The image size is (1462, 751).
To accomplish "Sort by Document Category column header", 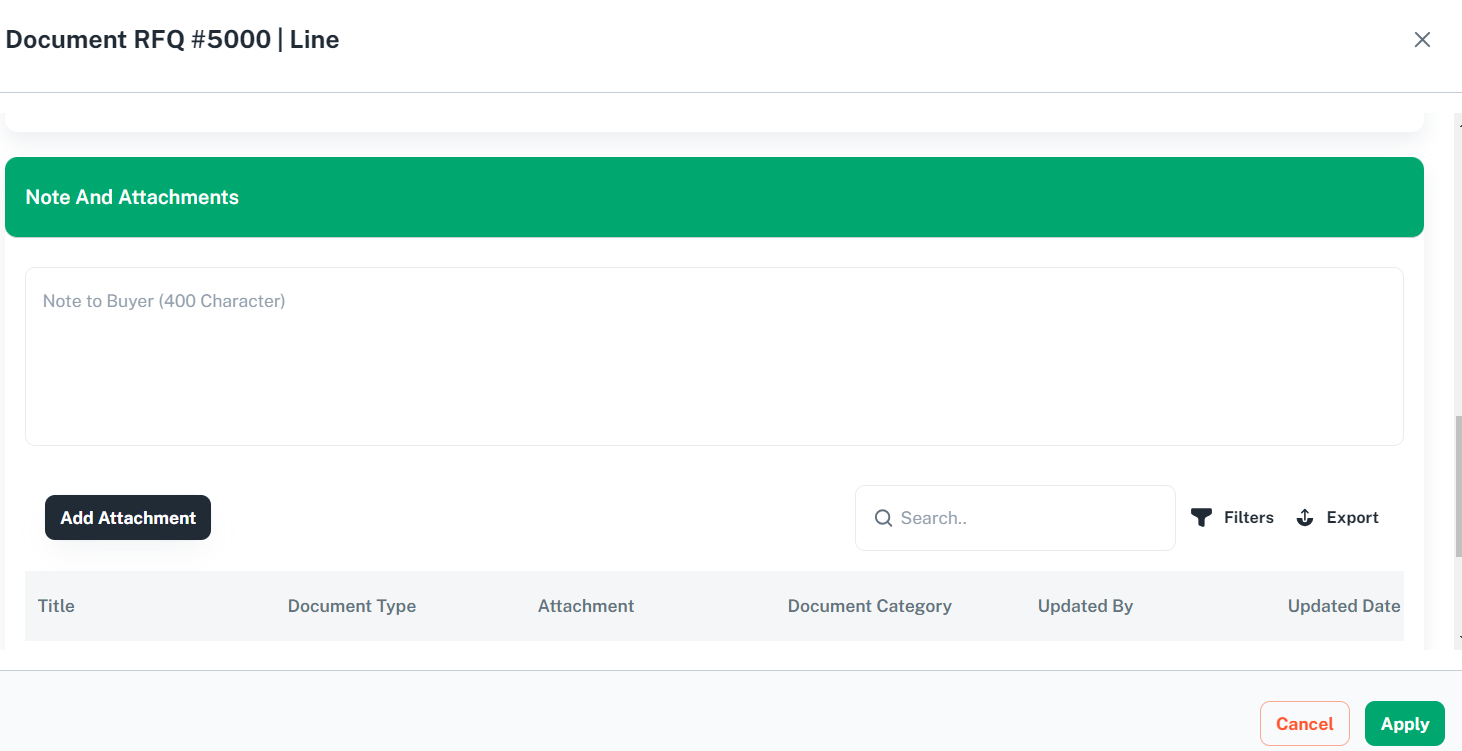I will click(869, 606).
